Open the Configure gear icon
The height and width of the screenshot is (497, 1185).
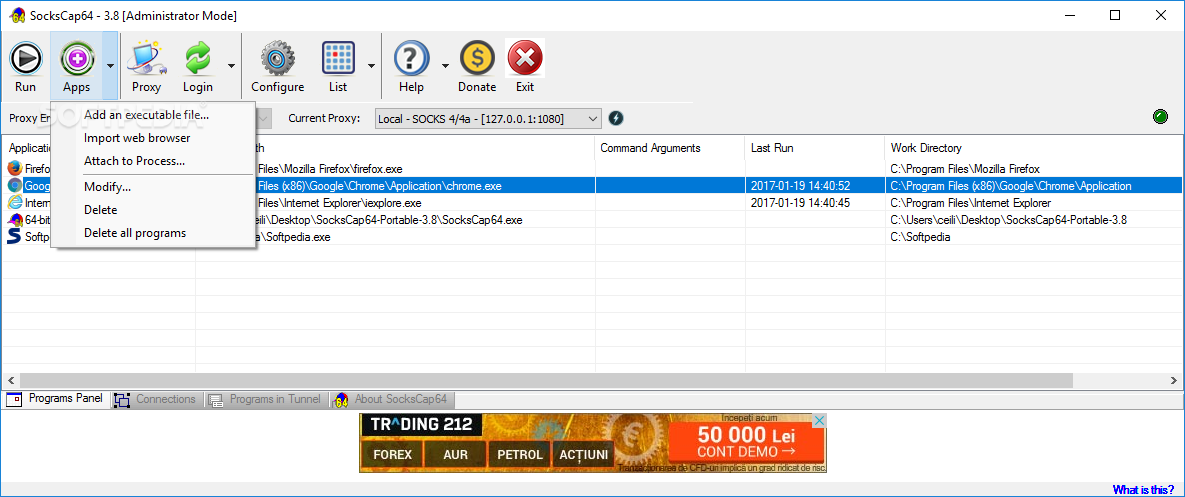(x=277, y=58)
